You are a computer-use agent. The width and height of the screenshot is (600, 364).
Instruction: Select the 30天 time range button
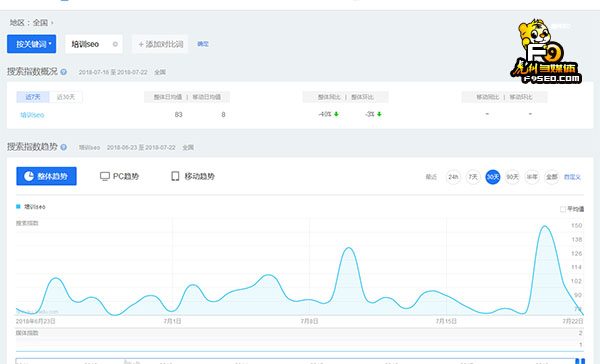493,177
